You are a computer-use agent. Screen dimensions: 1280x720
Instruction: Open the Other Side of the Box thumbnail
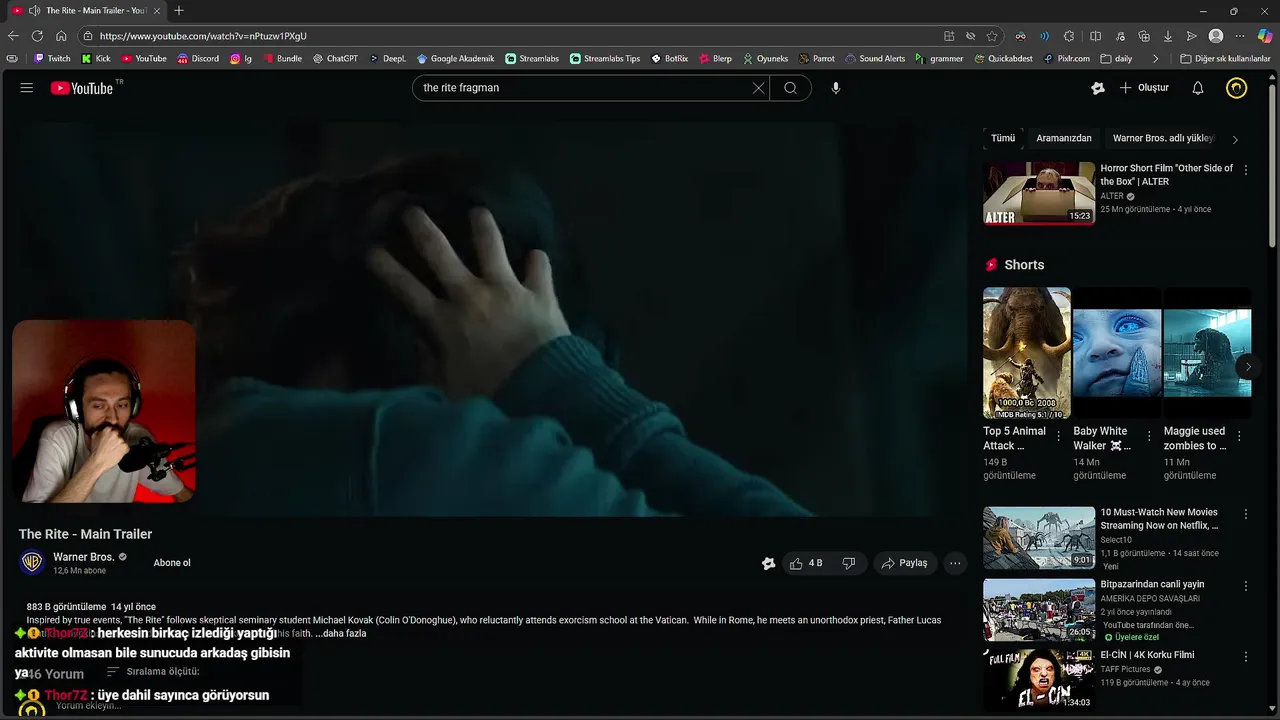[x=1039, y=193]
